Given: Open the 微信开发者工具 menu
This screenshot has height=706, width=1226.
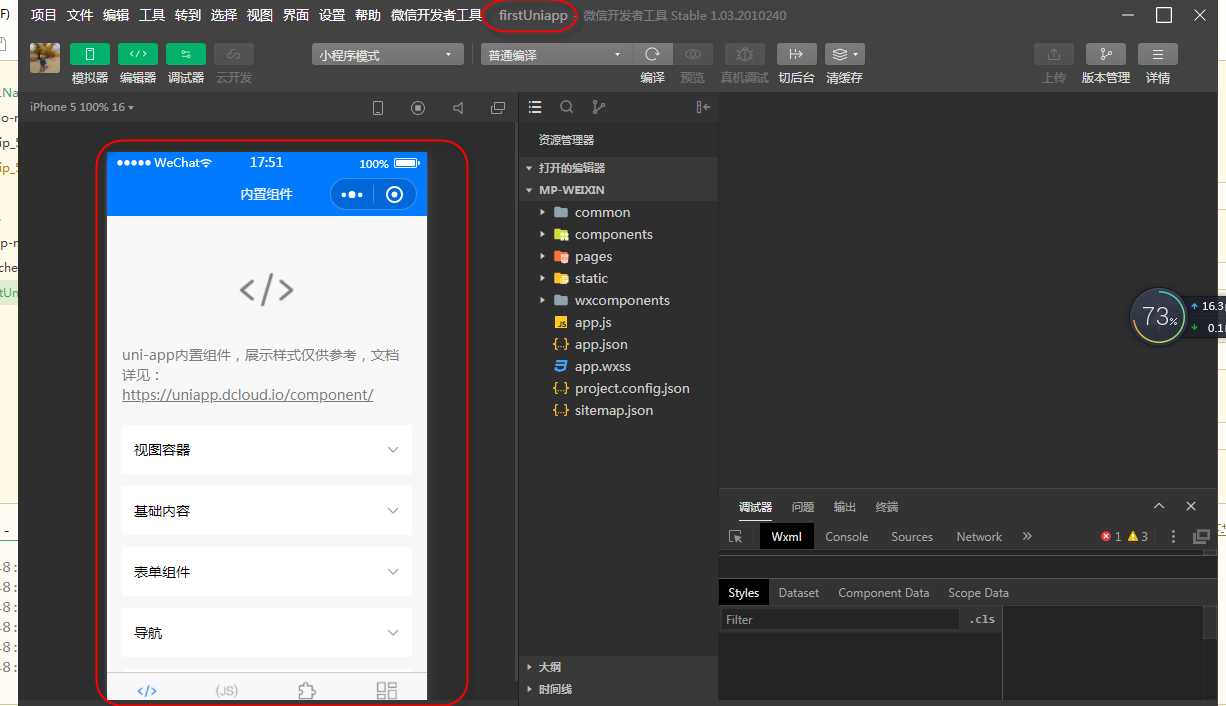Looking at the screenshot, I should pyautogui.click(x=437, y=15).
